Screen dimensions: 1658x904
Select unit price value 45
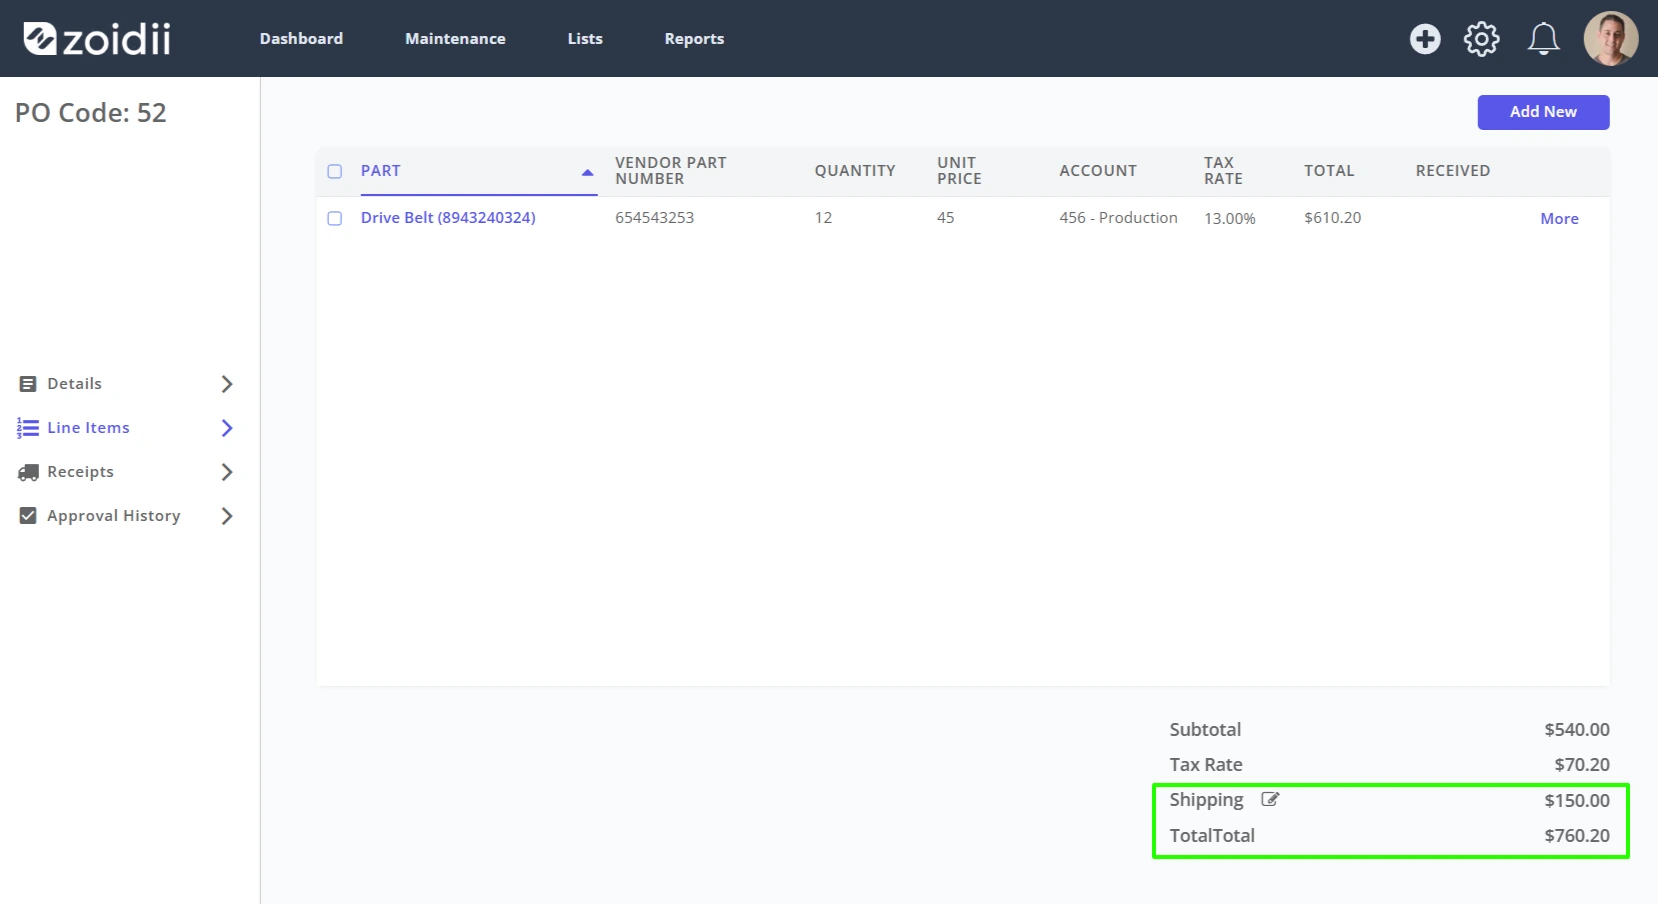pos(945,218)
